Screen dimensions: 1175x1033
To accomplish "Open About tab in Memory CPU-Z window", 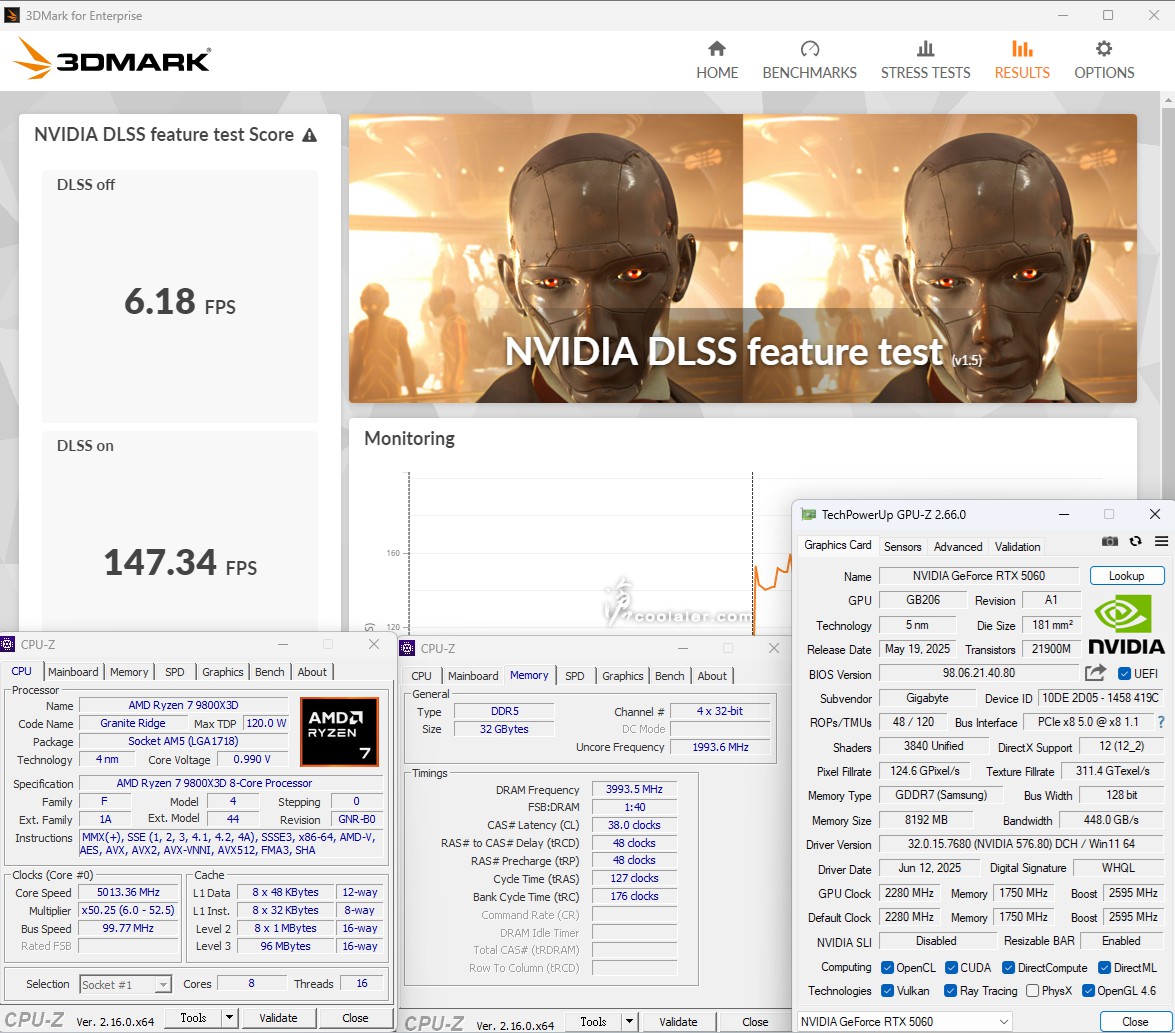I will 712,676.
